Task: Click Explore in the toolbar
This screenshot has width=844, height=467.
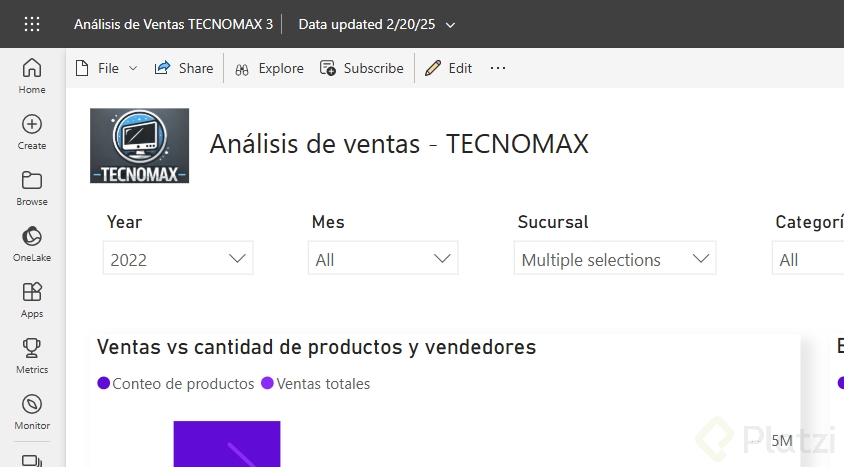Action: (269, 68)
